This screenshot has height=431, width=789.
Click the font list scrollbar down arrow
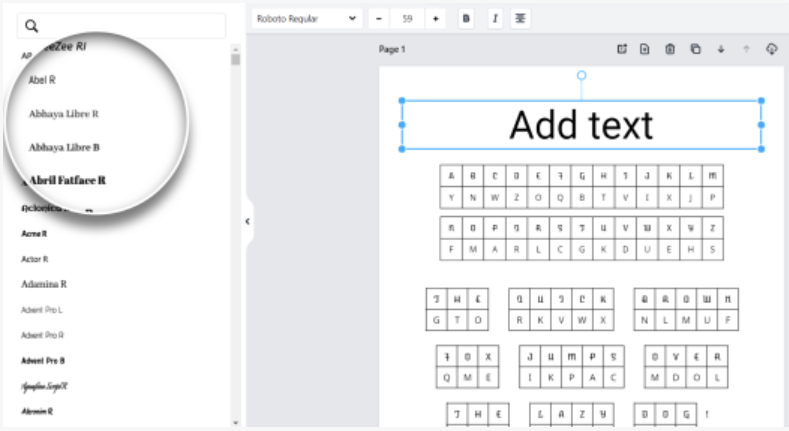[235, 423]
